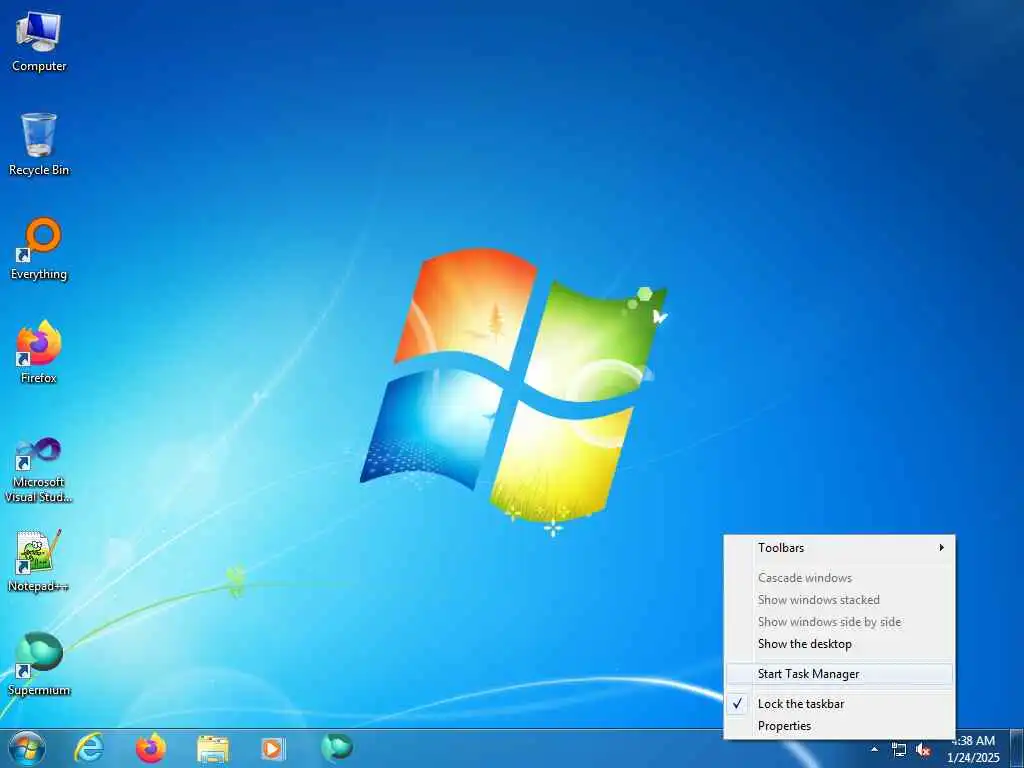Expand the Toolbars submenu
Image resolution: width=1024 pixels, height=768 pixels.
coord(839,547)
